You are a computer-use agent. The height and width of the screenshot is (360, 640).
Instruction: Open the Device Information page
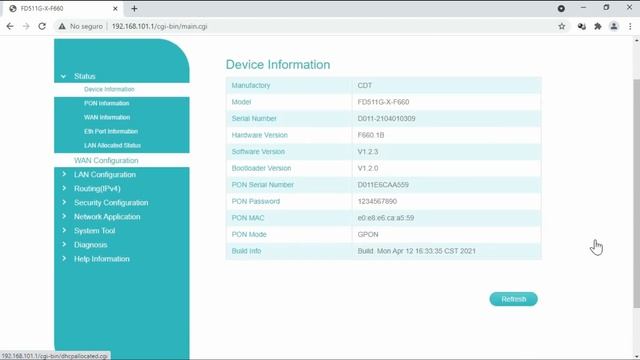click(x=109, y=89)
